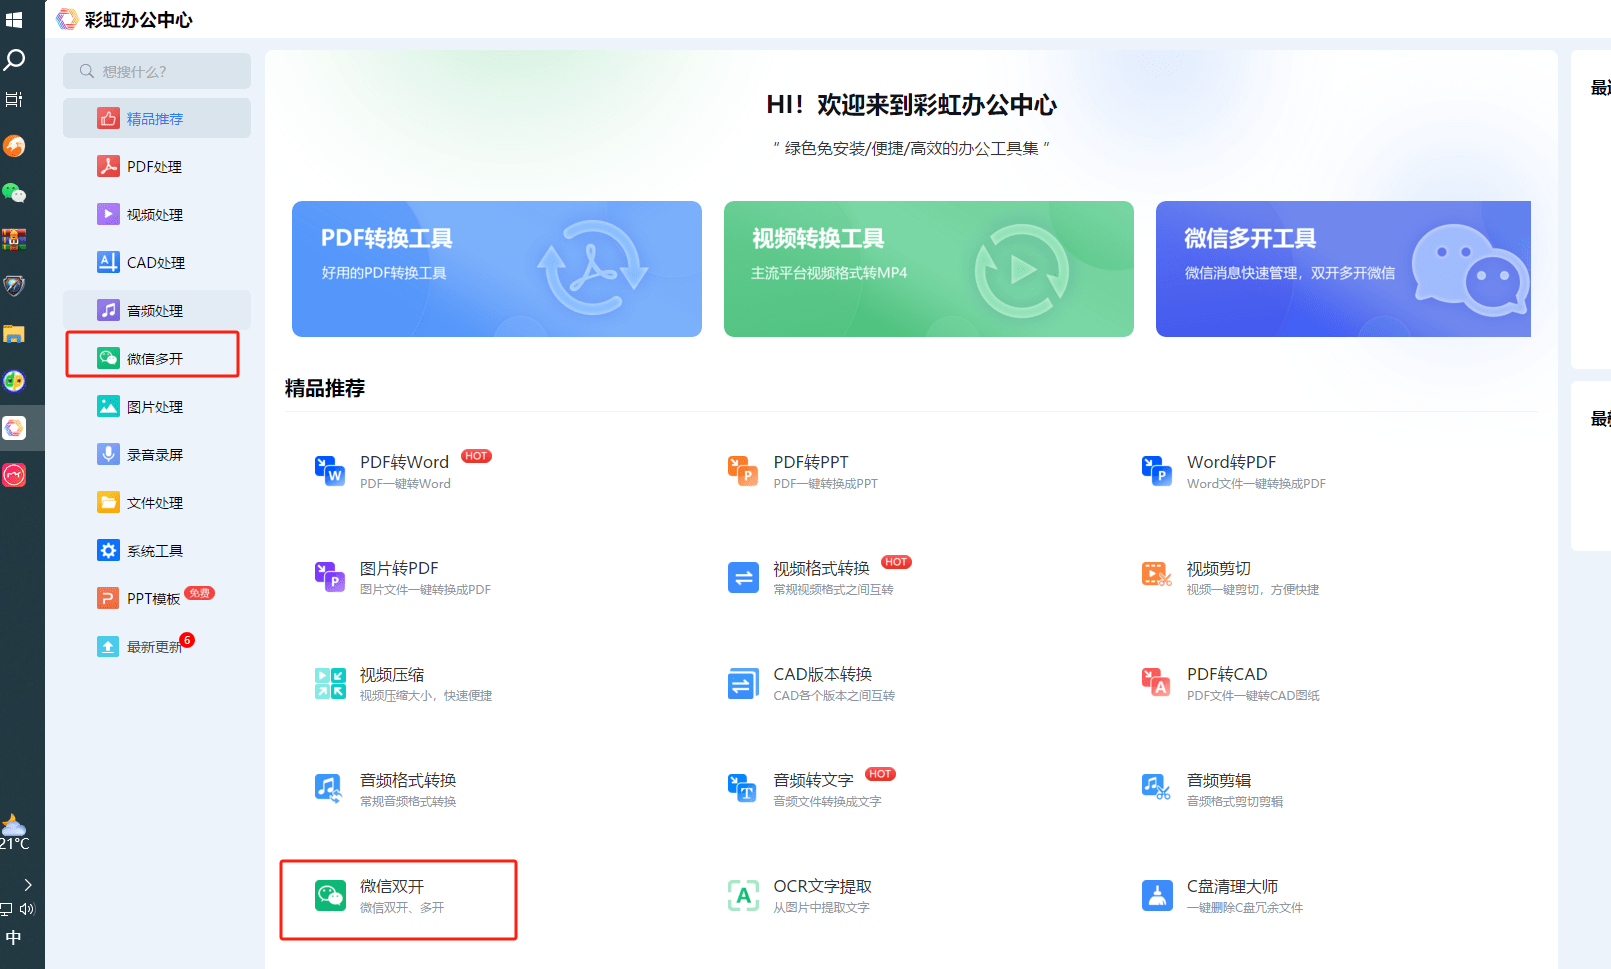
Task: Click the 最新更新 upload icon in sidebar
Action: [108, 646]
